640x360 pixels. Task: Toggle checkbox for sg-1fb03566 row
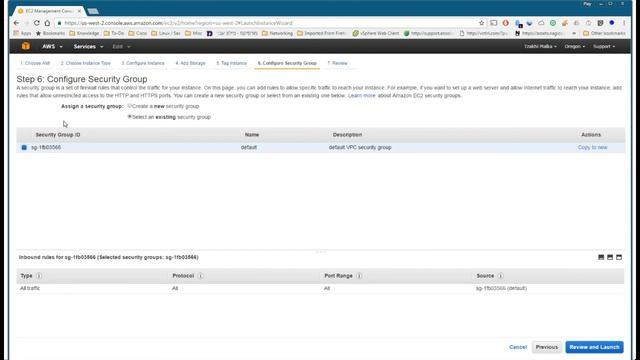pos(24,147)
